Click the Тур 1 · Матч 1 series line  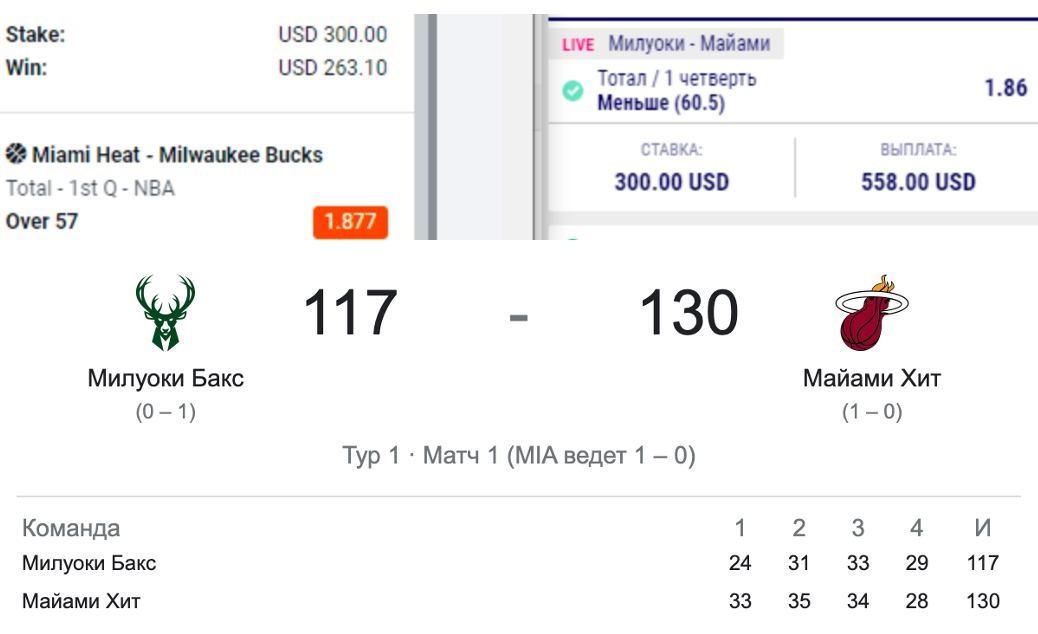coord(518,456)
